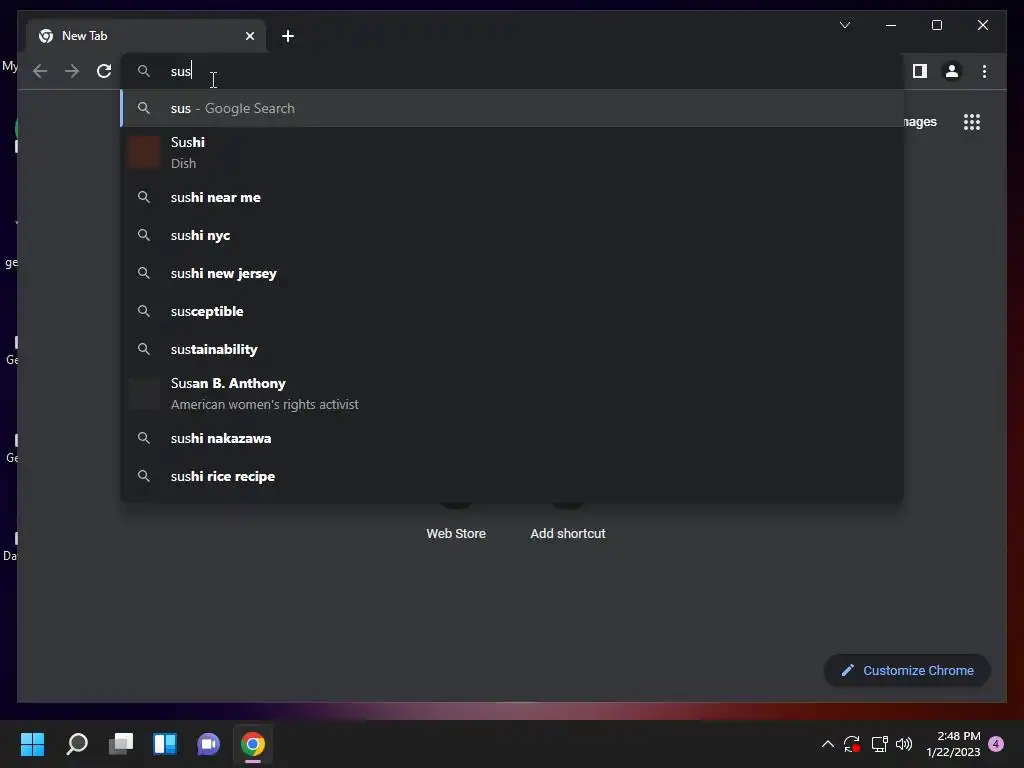Open Windows taskbar search
Screen dimensions: 1024x768
77,744
